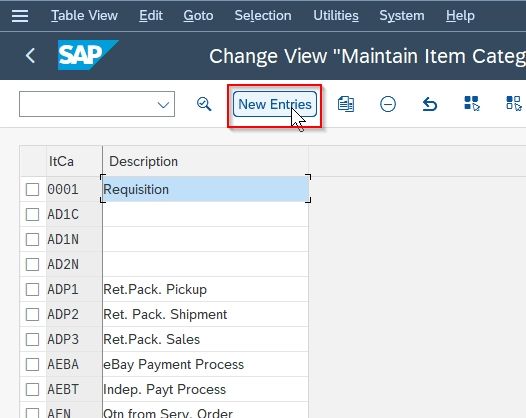Click the Select All icon
Image resolution: width=526 pixels, height=418 pixels.
coord(472,103)
